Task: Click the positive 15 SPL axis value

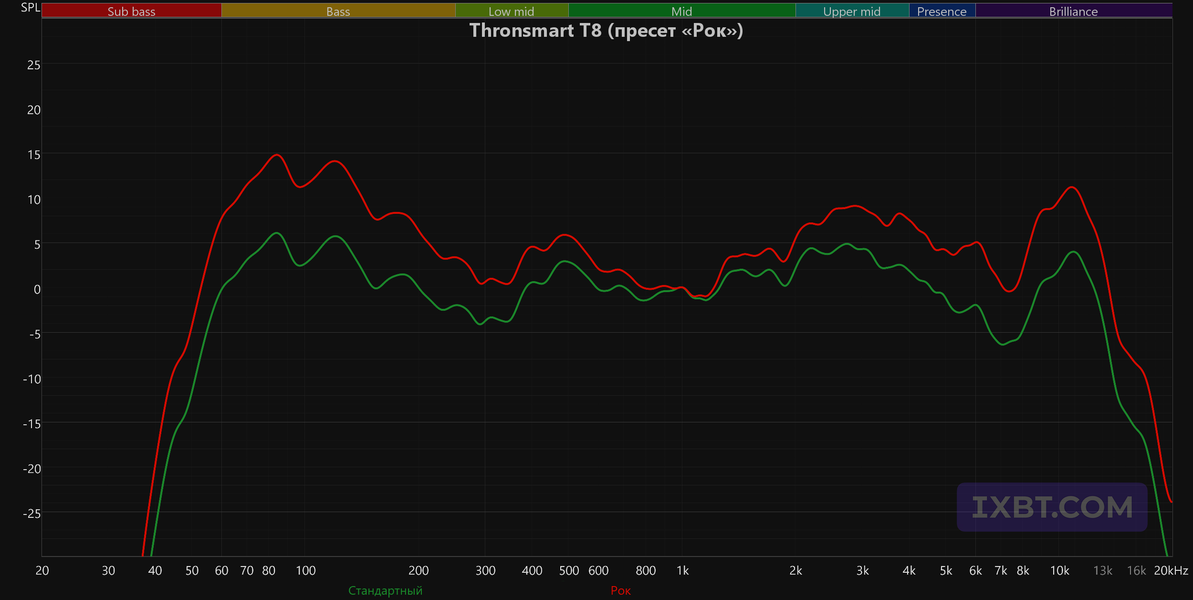Action: click(34, 154)
